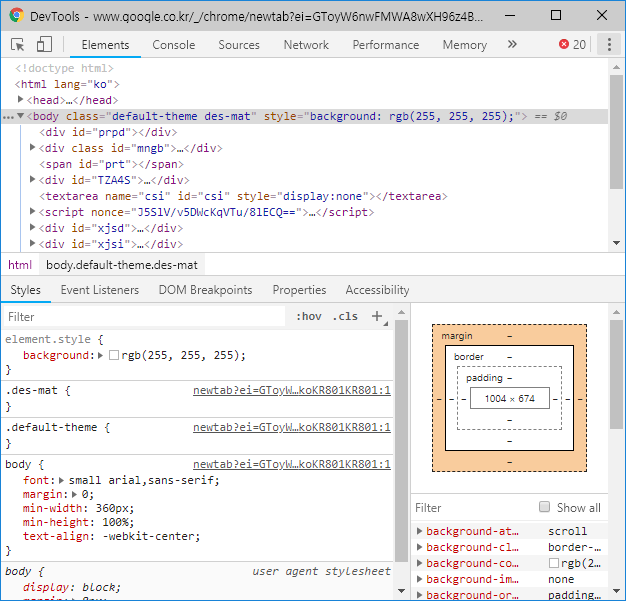Screen dimensions: 626x601
Task: Expand computed background-image property
Action: pyautogui.click(x=419, y=579)
